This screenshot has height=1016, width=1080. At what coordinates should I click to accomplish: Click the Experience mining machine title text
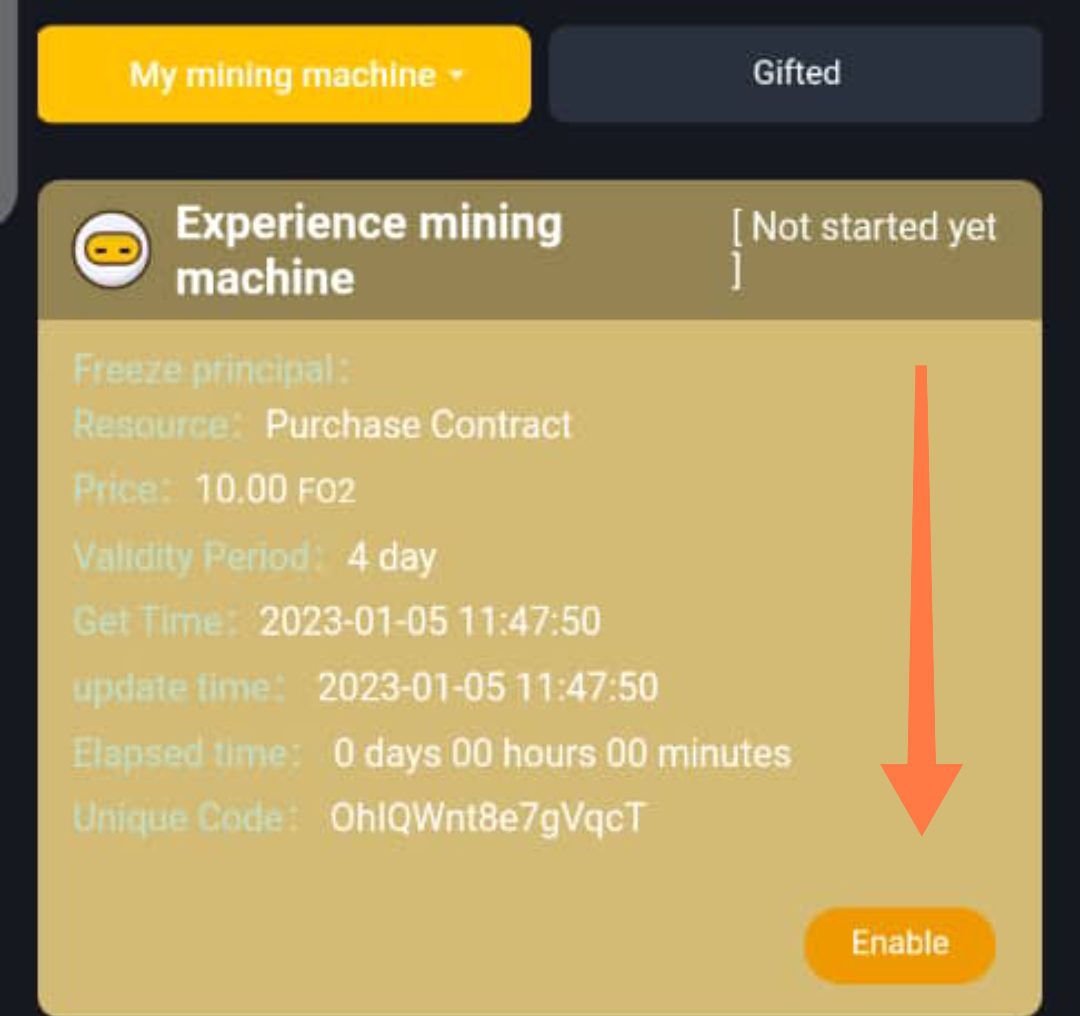[x=370, y=248]
